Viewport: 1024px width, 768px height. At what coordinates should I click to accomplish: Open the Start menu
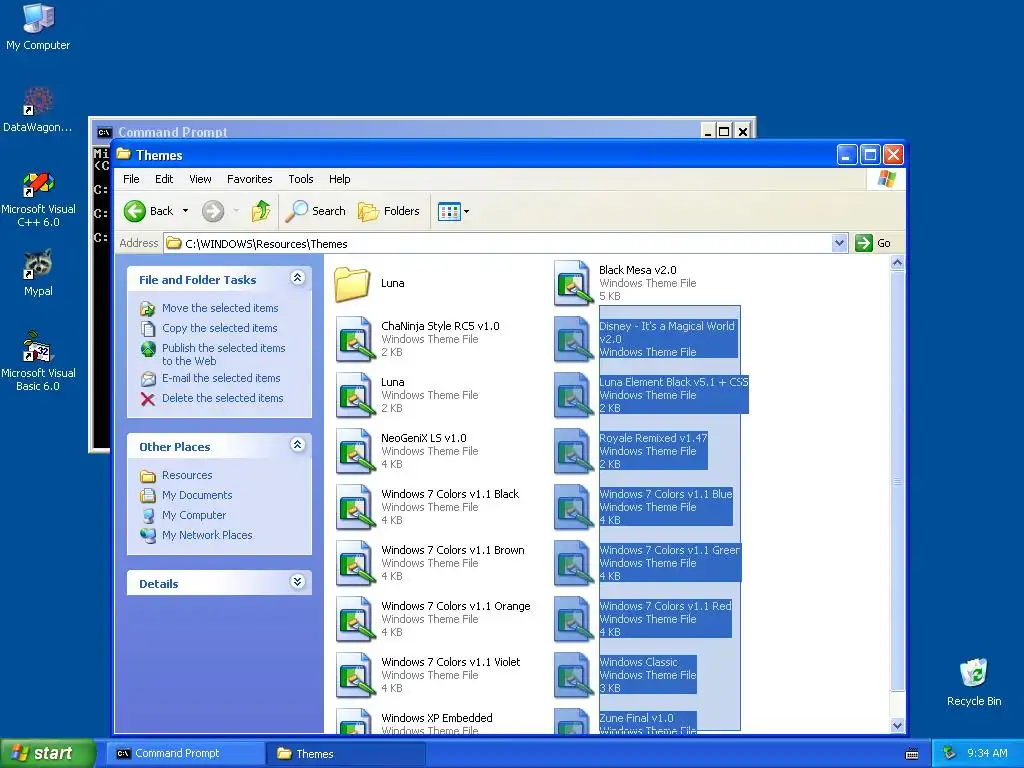point(46,754)
